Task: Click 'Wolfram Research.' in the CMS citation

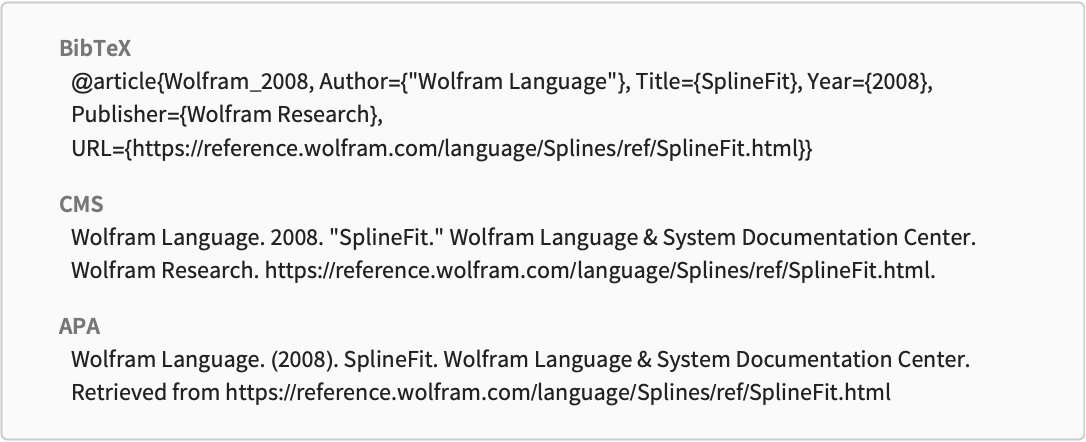Action: [x=163, y=270]
